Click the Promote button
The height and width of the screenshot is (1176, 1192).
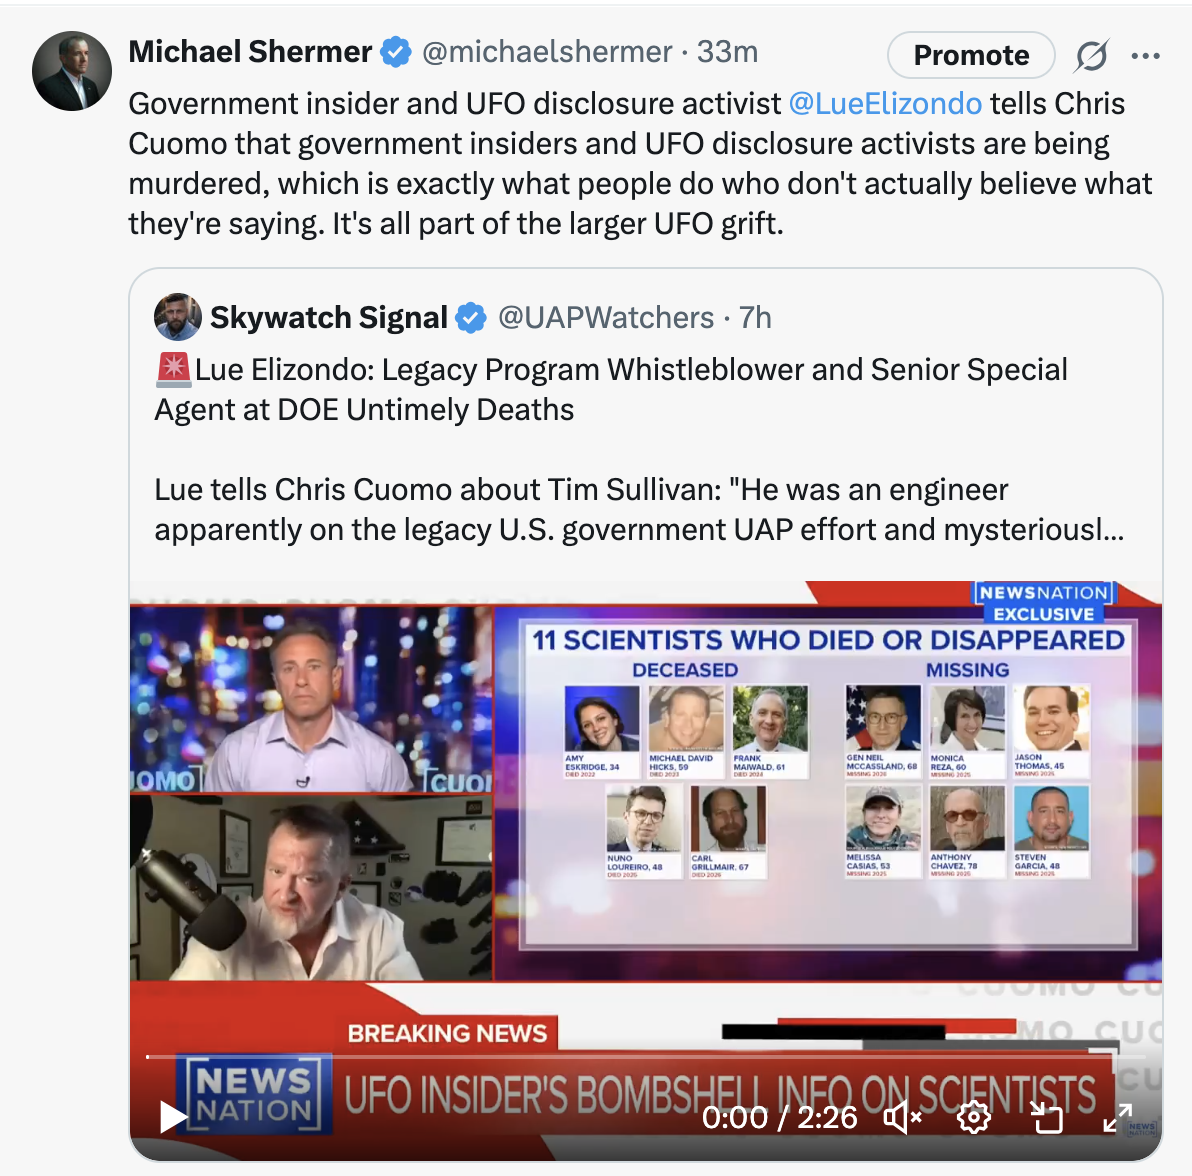coord(971,55)
